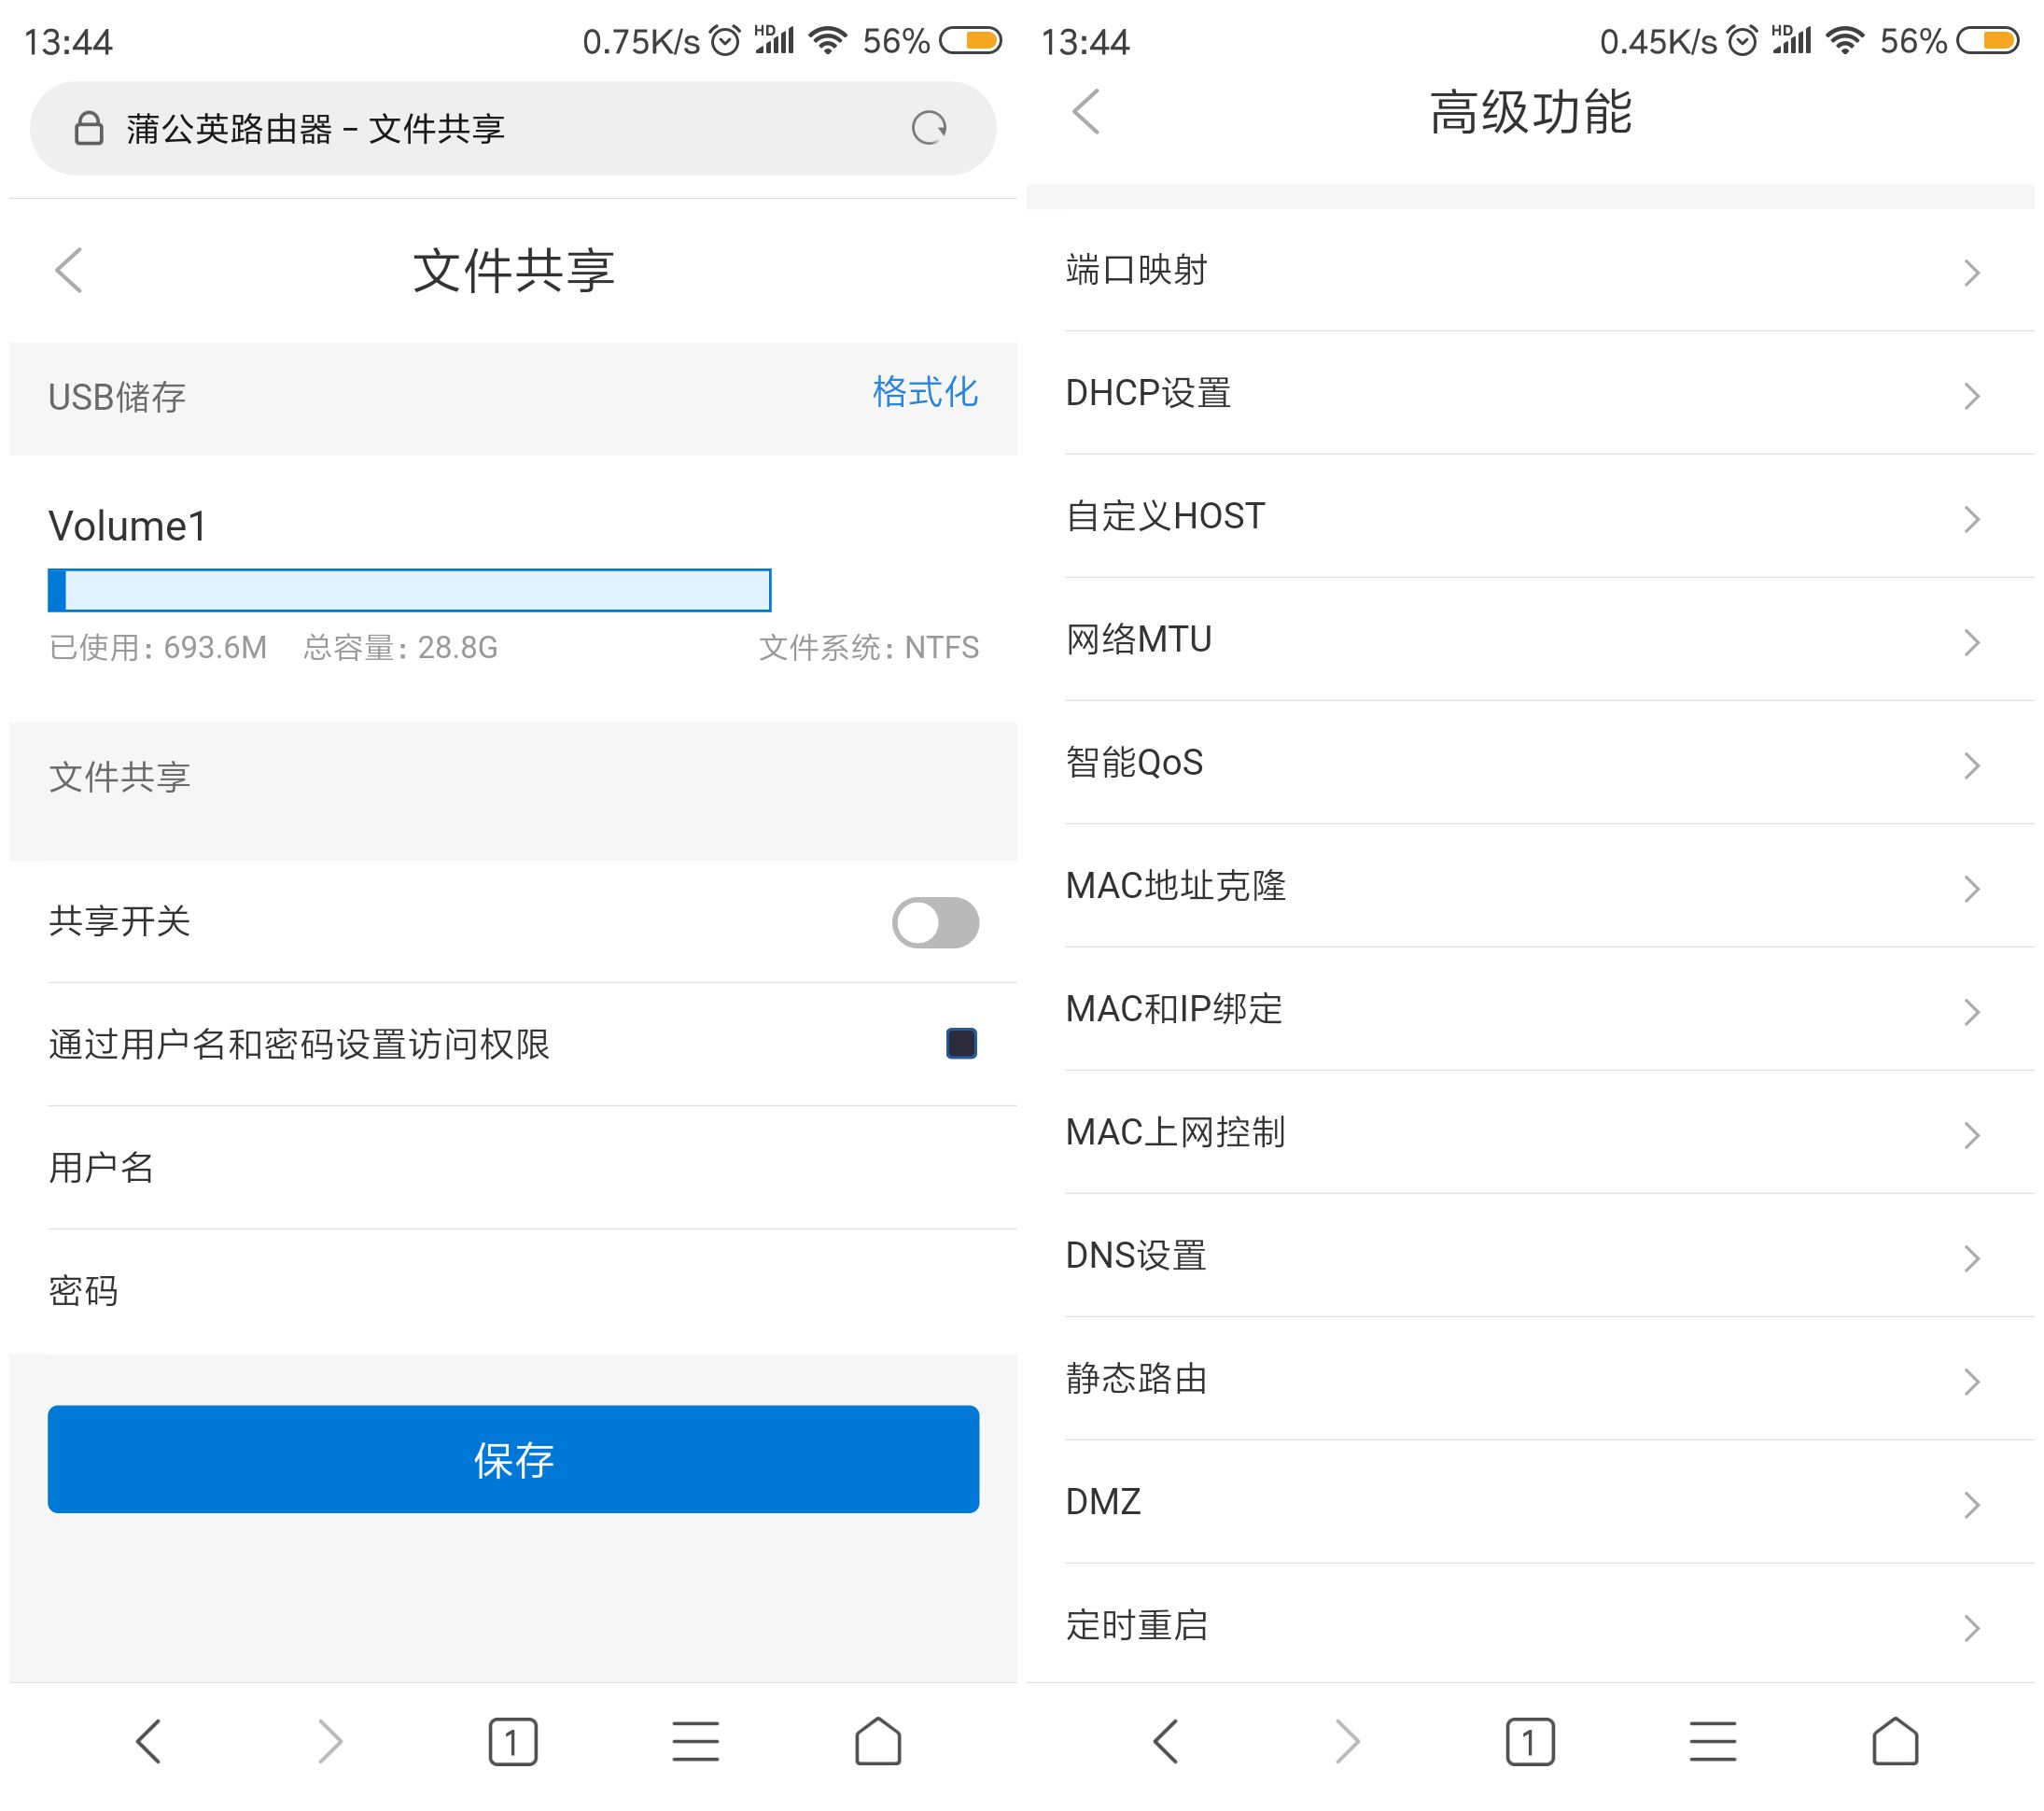This screenshot has height=1811, width=2044.
Task: Select the 智能QoS label
Action: tap(1134, 763)
